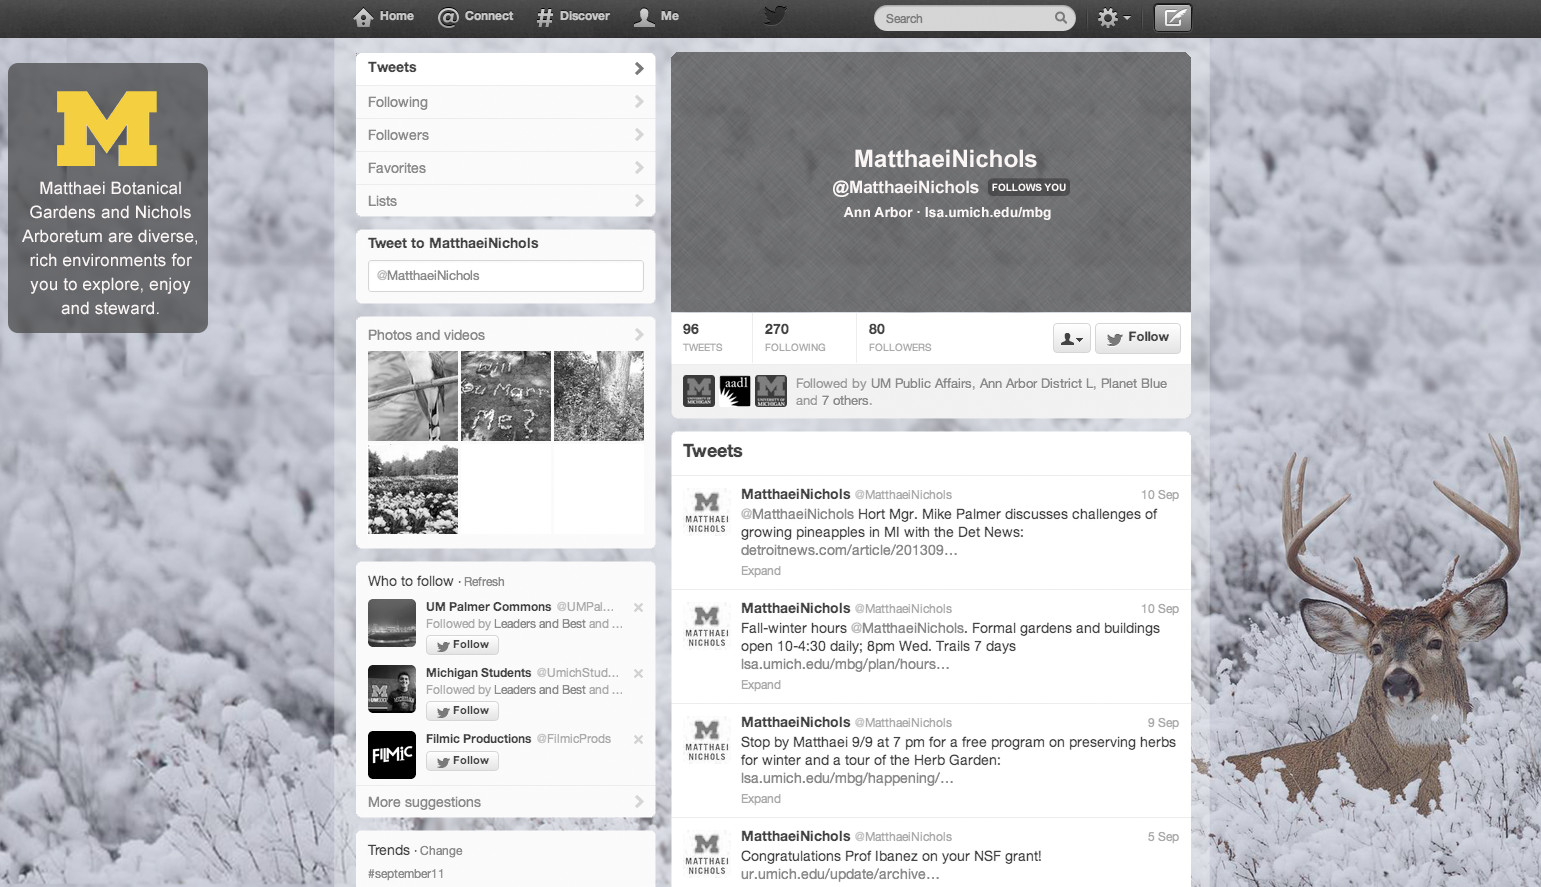1541x887 pixels.
Task: Open the settings gear dropdown
Action: [1113, 18]
